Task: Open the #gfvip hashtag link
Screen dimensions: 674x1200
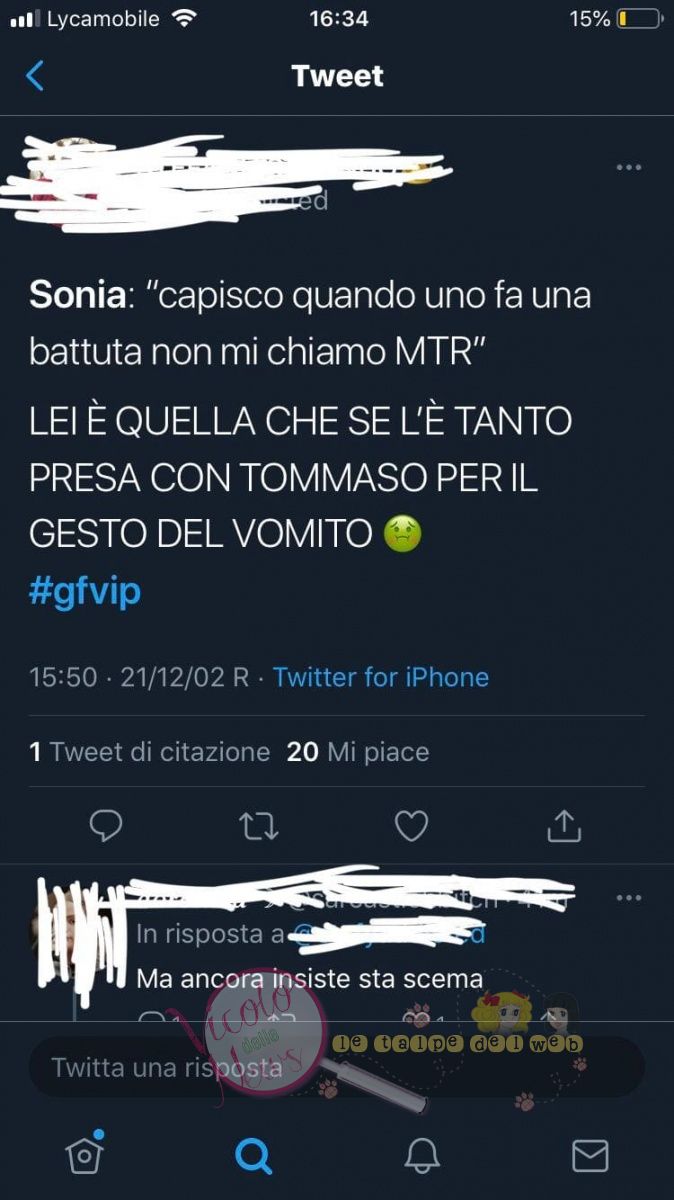Action: 85,591
